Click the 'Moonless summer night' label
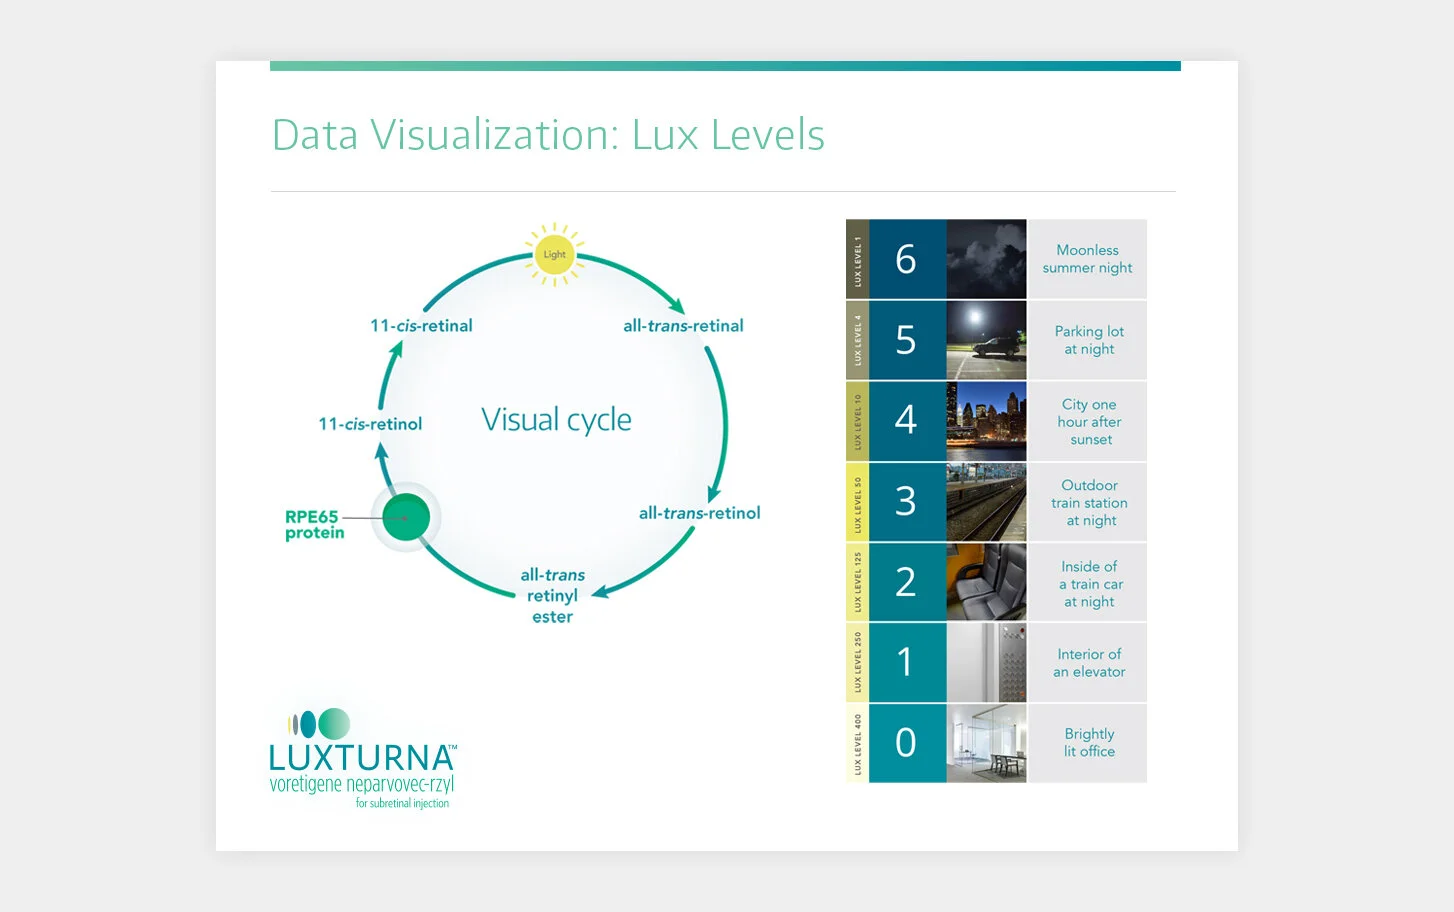This screenshot has height=912, width=1454. [x=1088, y=259]
